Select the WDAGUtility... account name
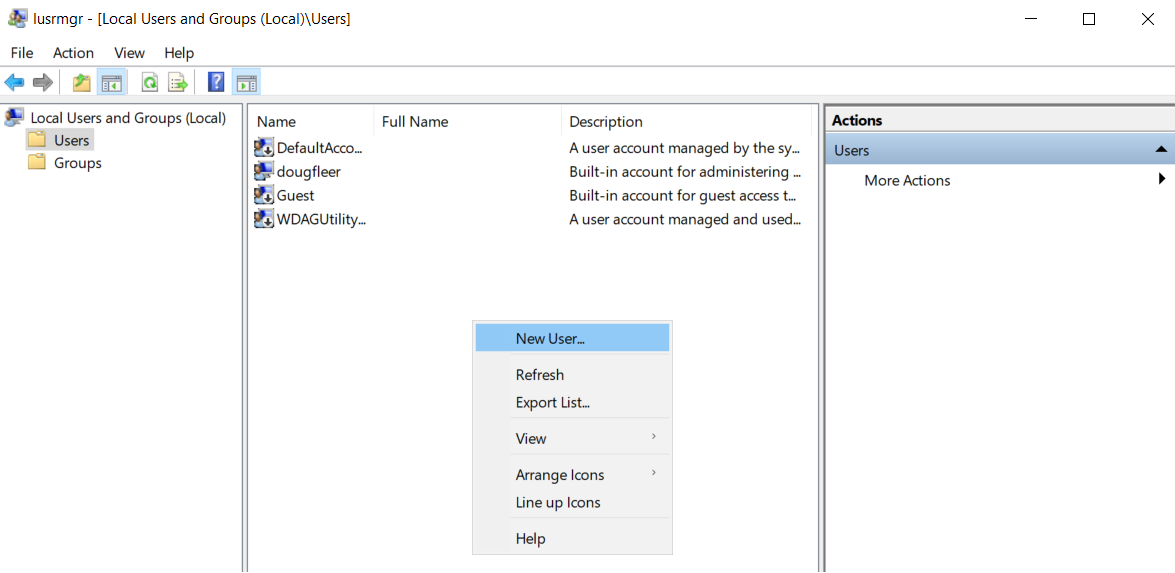The image size is (1175, 573). (x=322, y=219)
